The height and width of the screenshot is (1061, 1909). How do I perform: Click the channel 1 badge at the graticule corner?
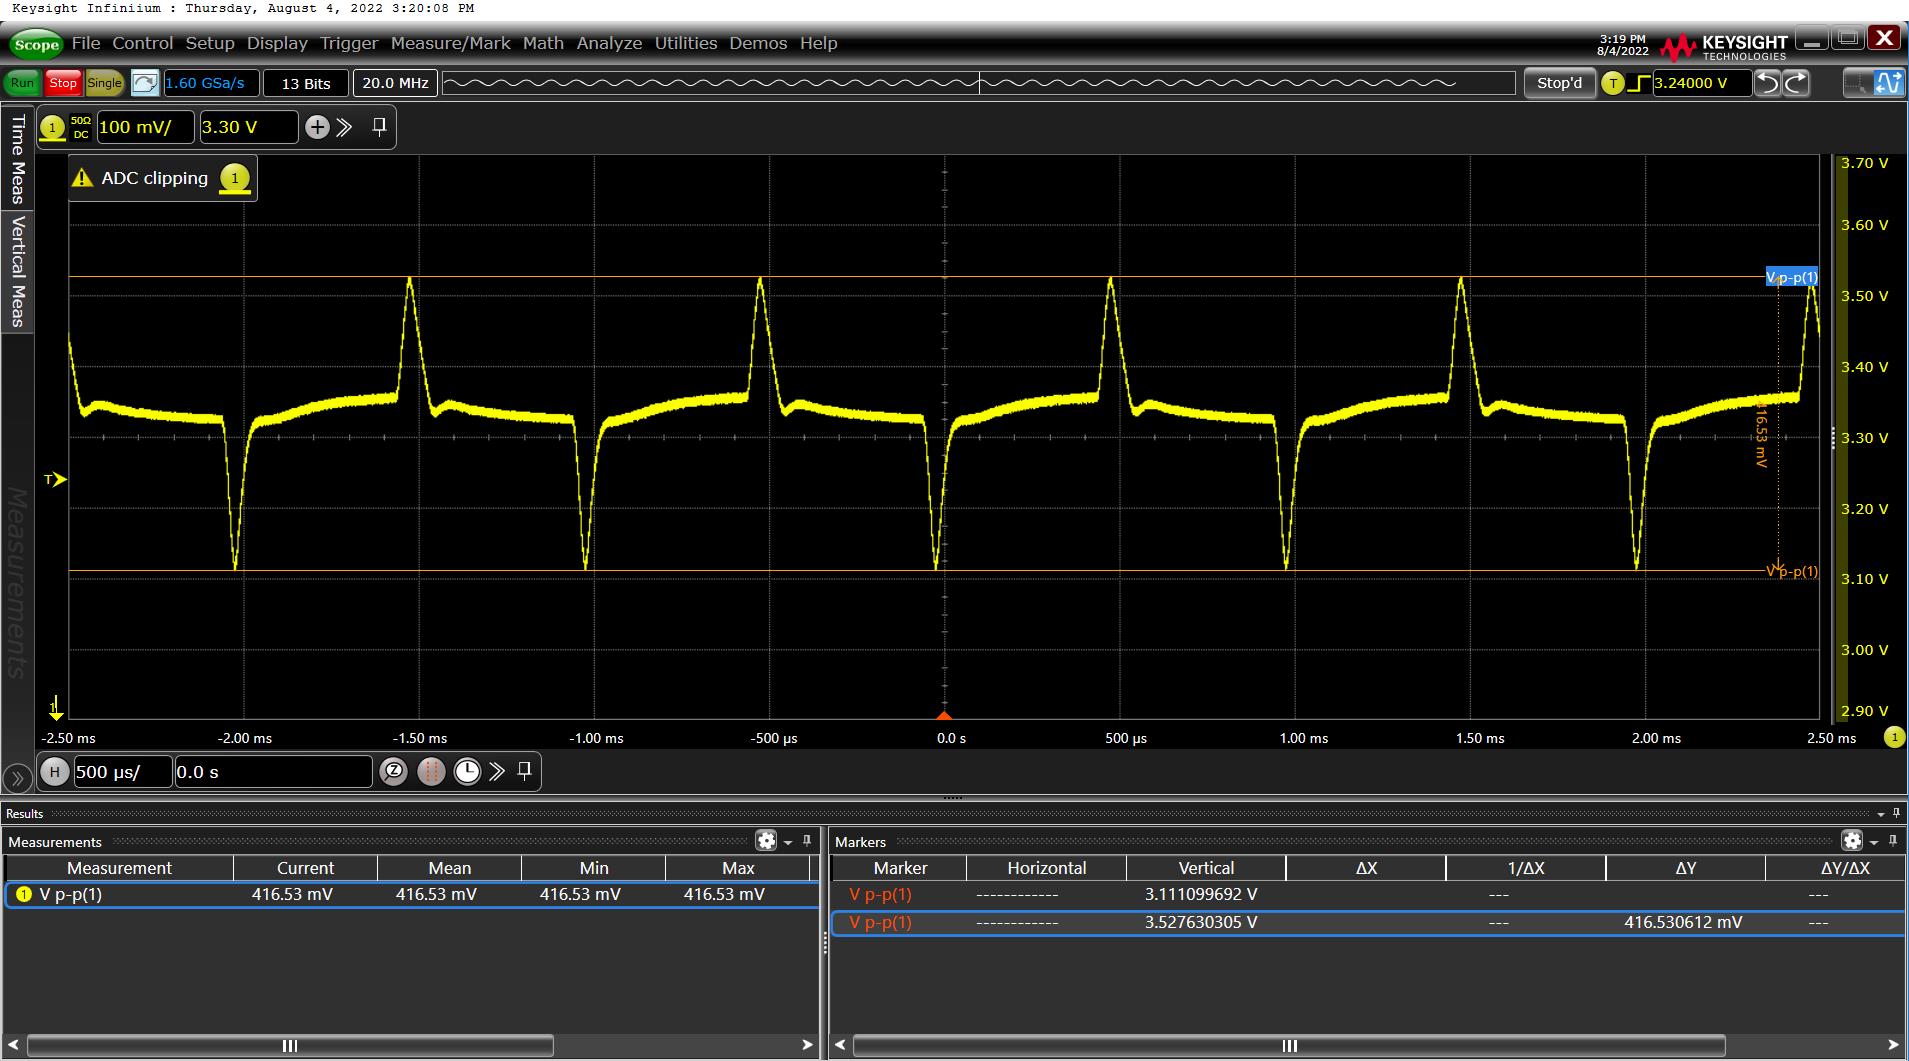1894,737
